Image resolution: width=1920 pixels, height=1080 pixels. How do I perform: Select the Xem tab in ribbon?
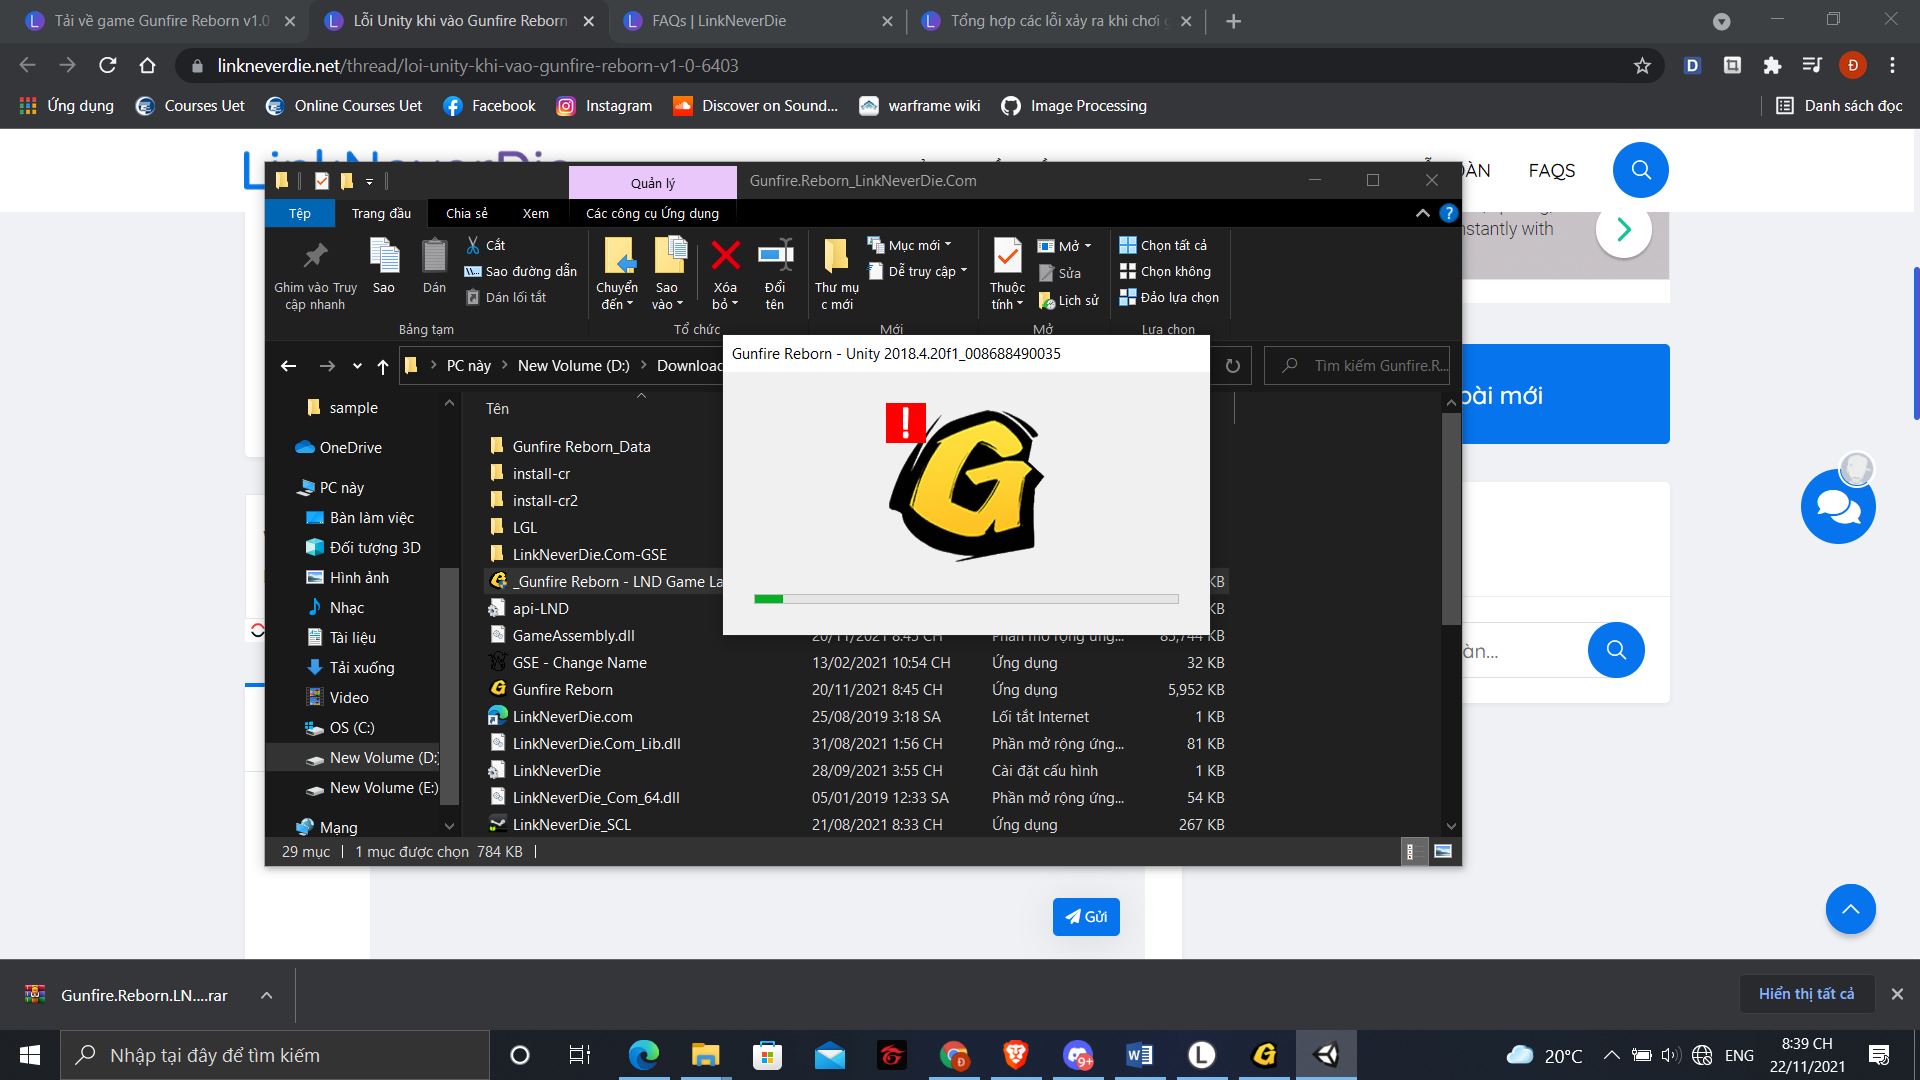534,212
